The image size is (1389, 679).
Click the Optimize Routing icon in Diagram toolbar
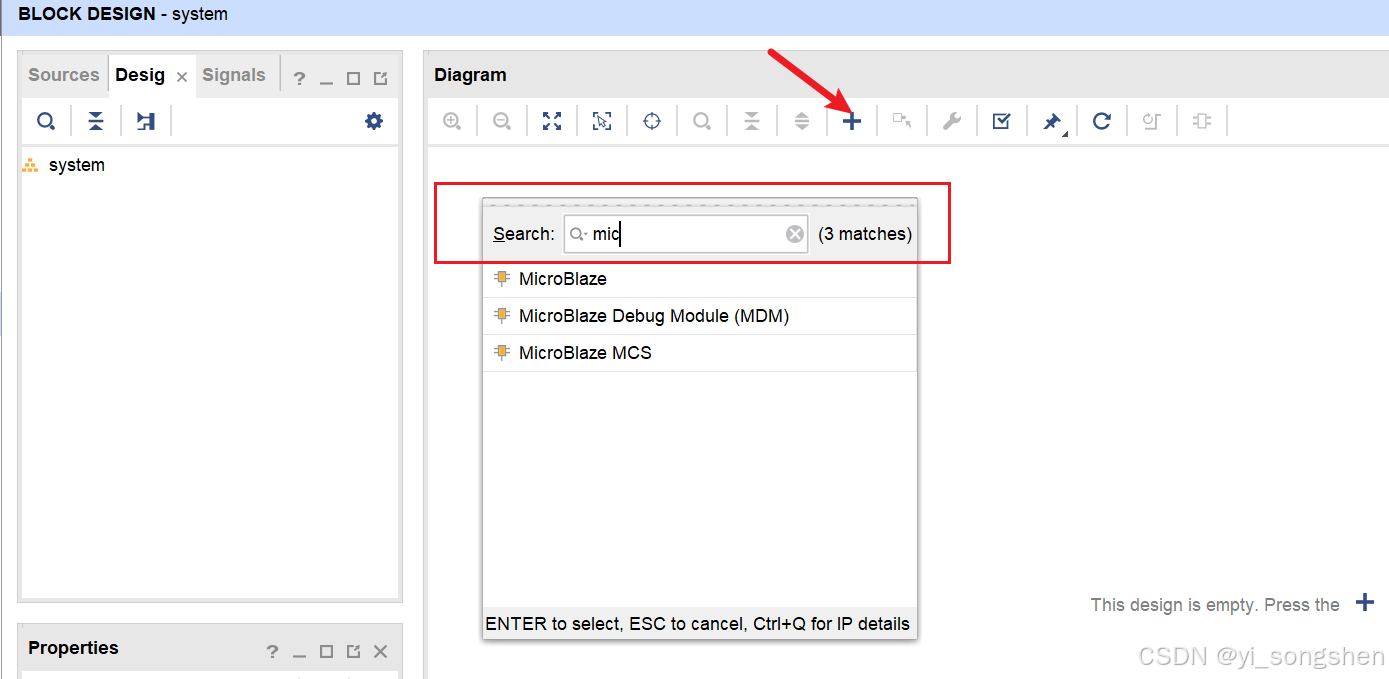coord(1152,121)
